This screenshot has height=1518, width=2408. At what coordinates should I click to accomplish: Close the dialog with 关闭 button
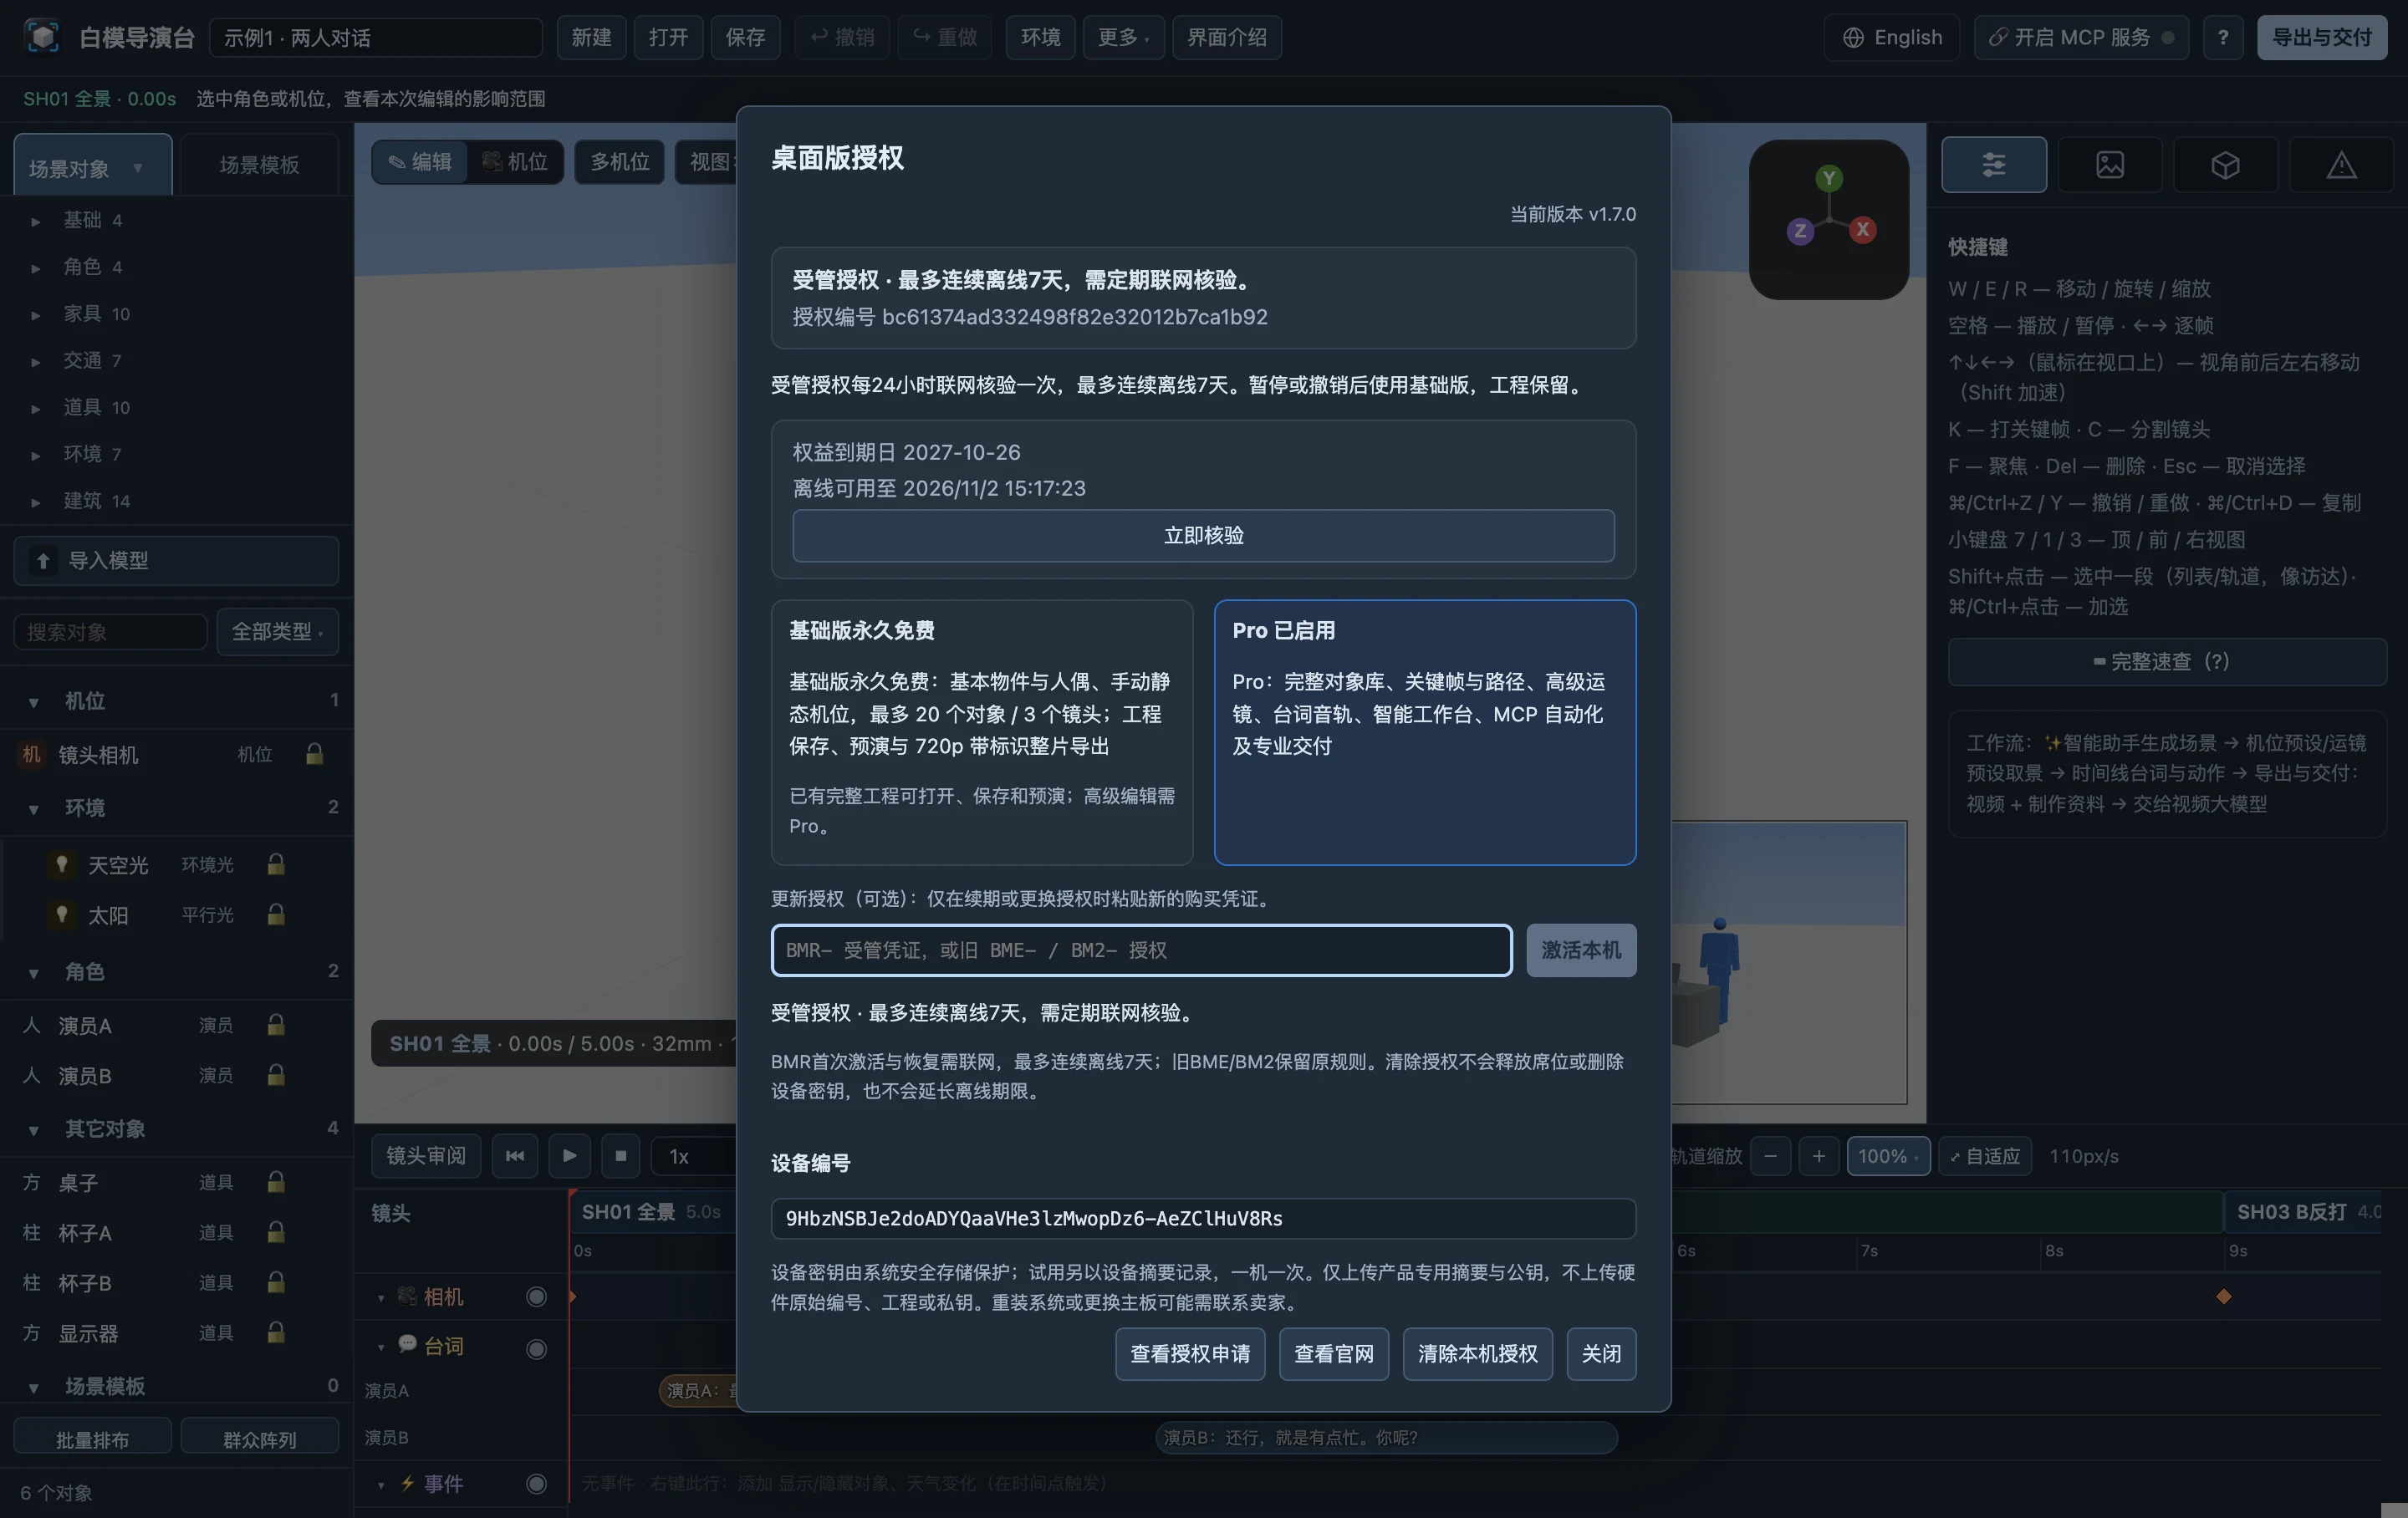(1601, 1354)
